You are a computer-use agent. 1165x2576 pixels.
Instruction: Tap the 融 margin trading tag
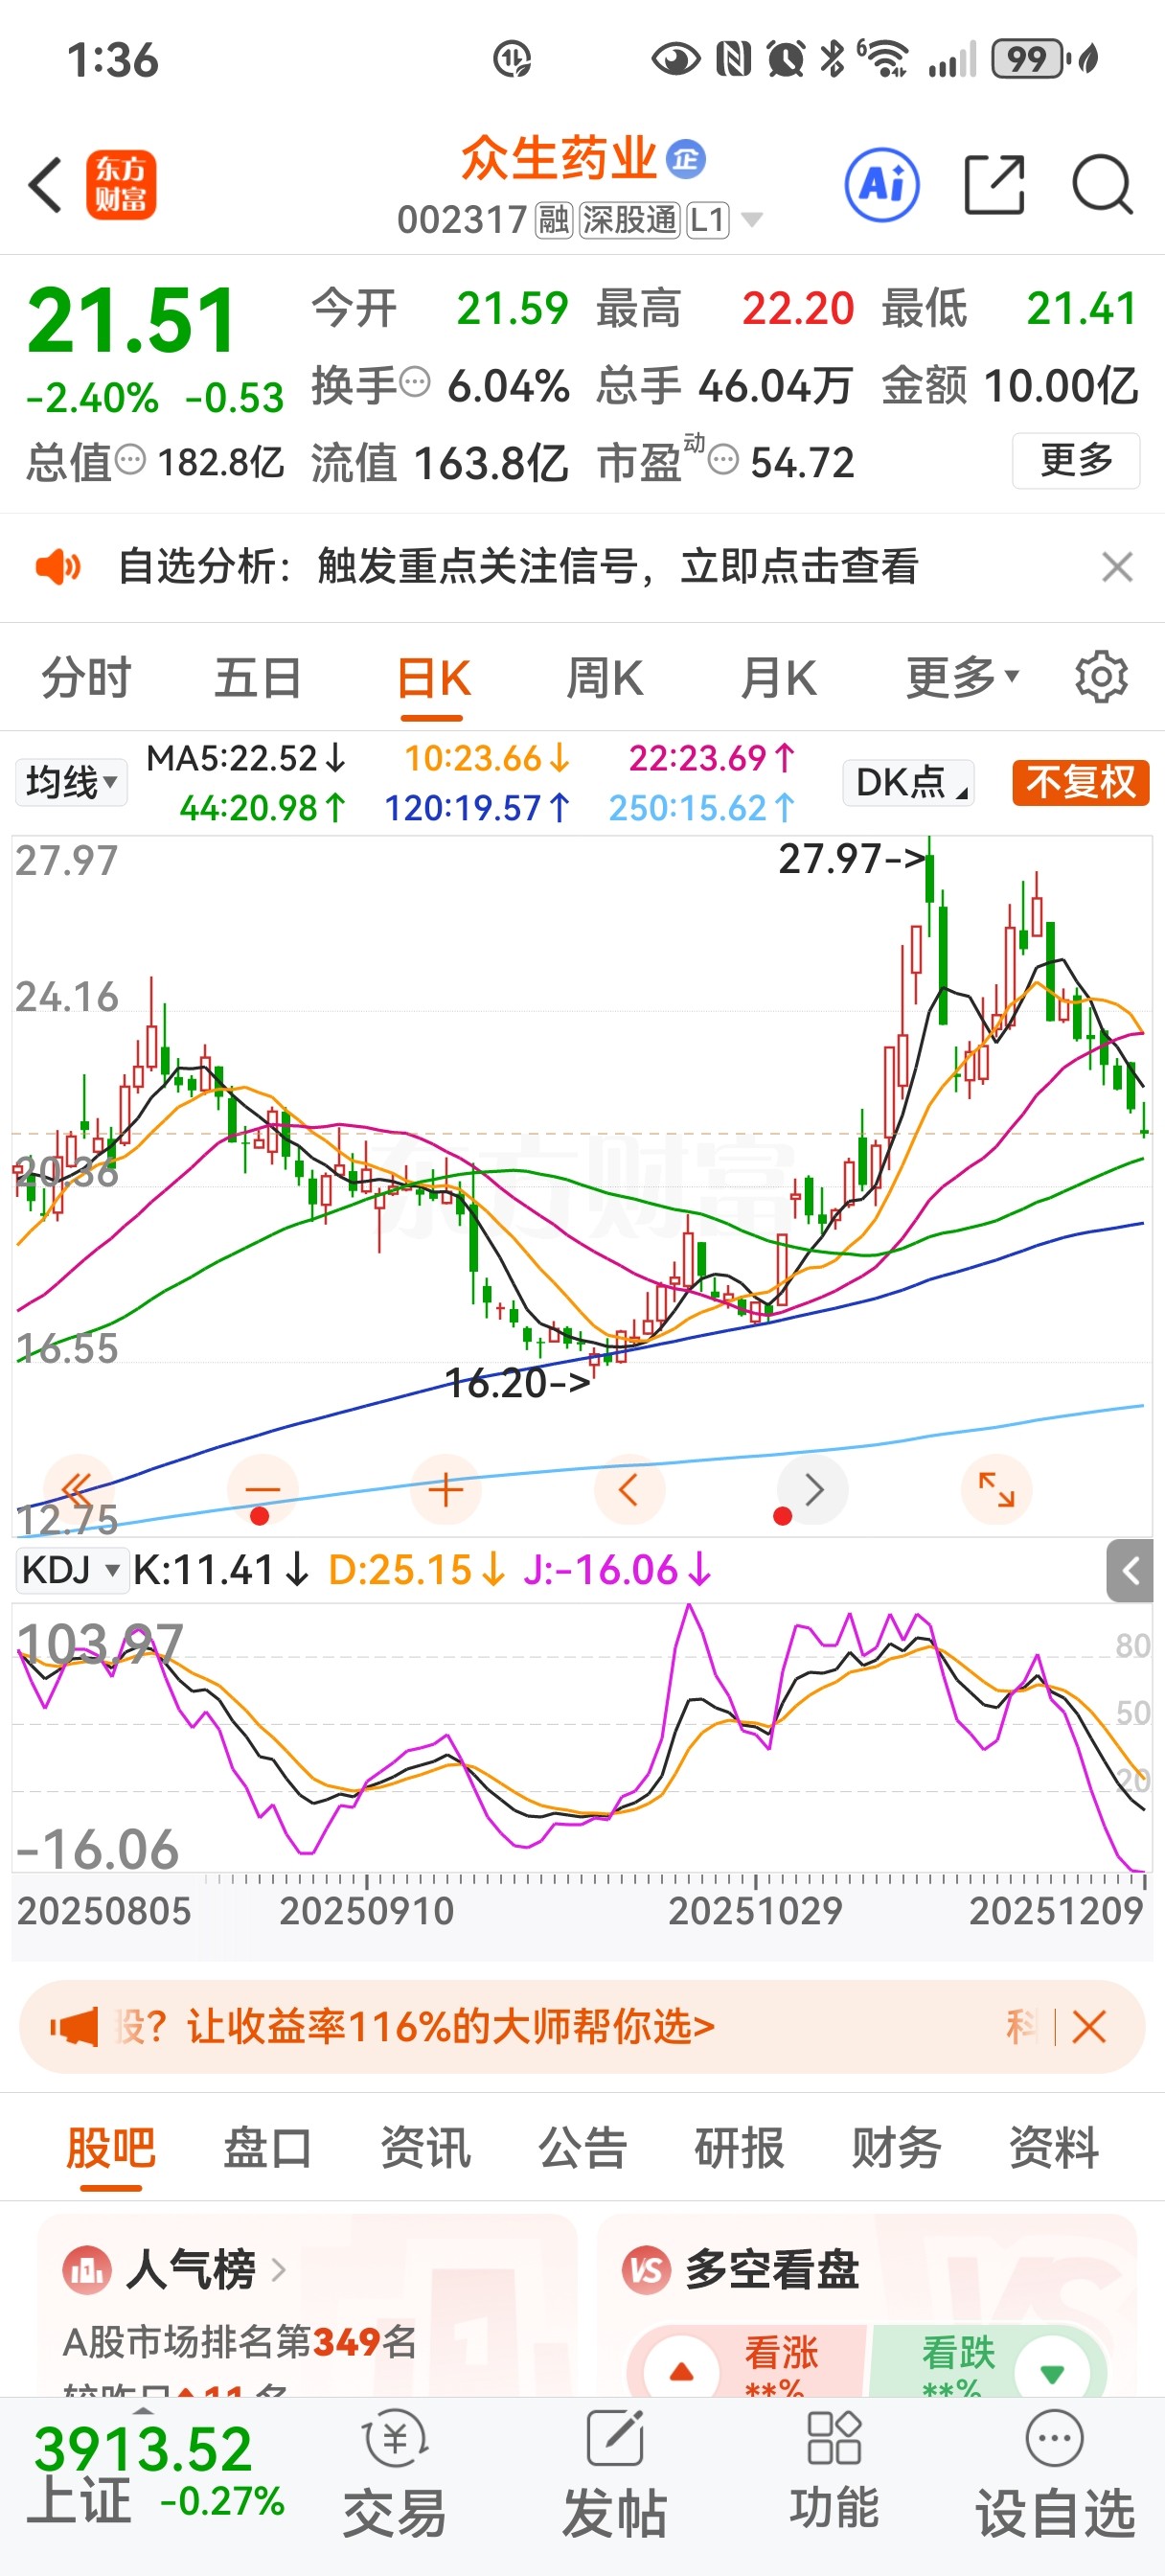click(x=553, y=220)
